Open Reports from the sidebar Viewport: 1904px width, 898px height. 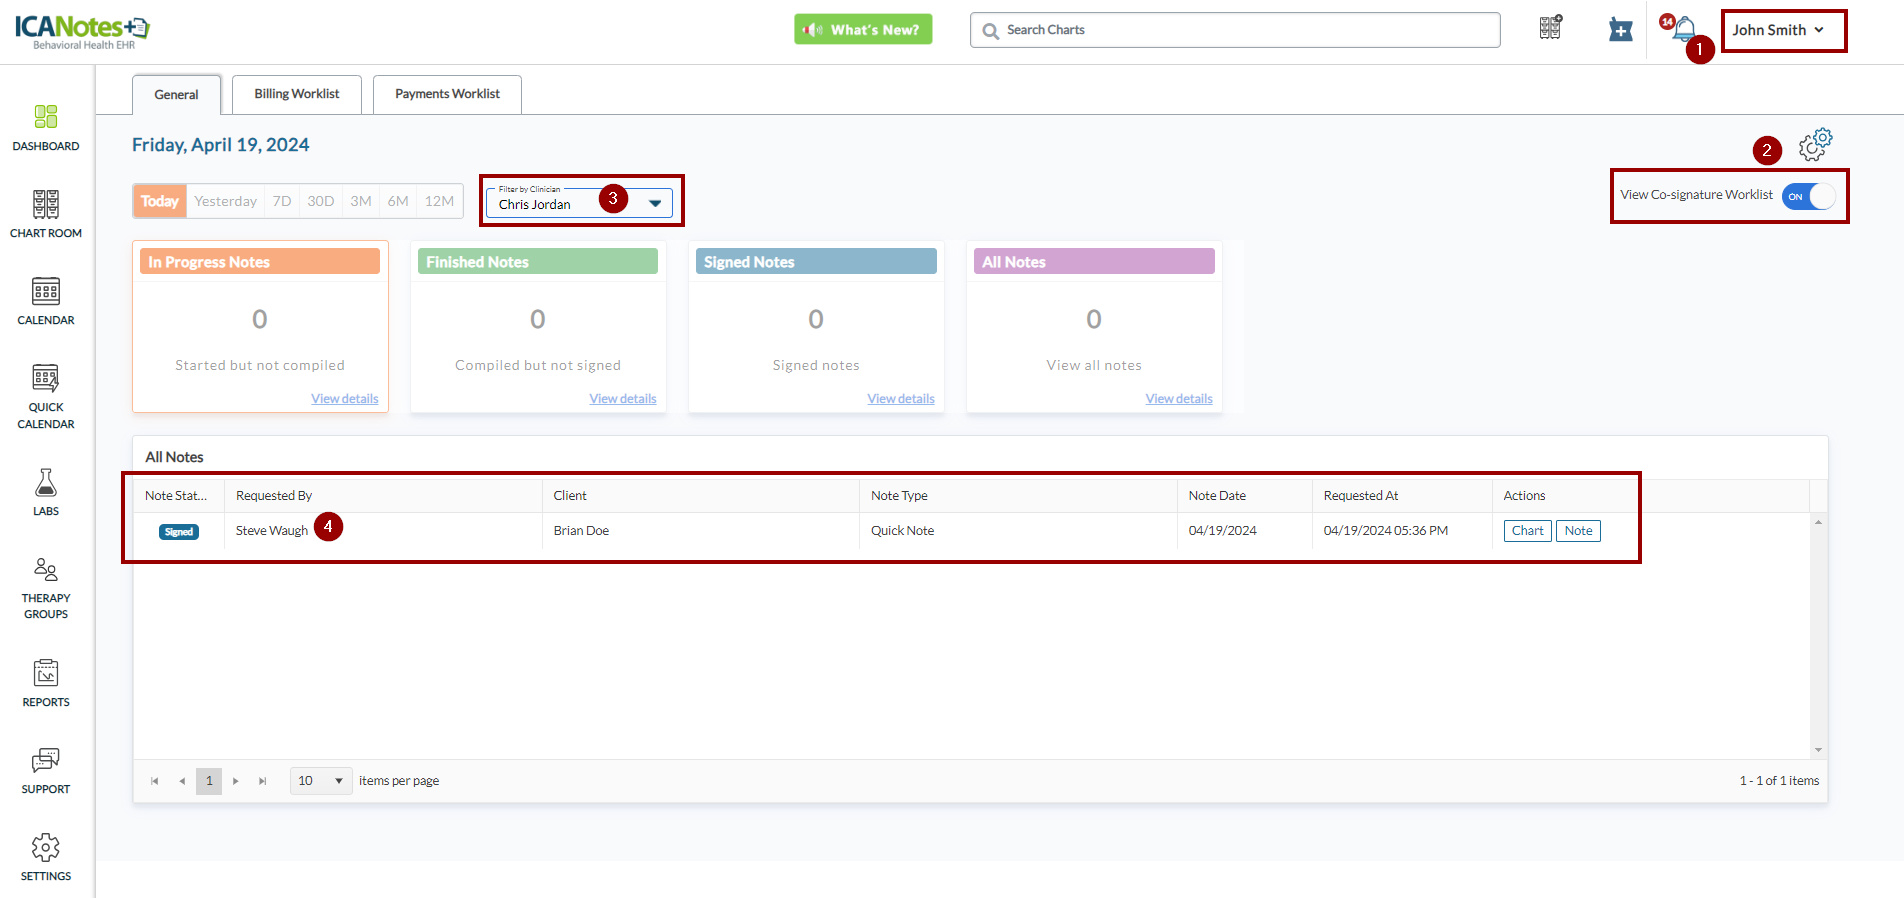click(46, 683)
